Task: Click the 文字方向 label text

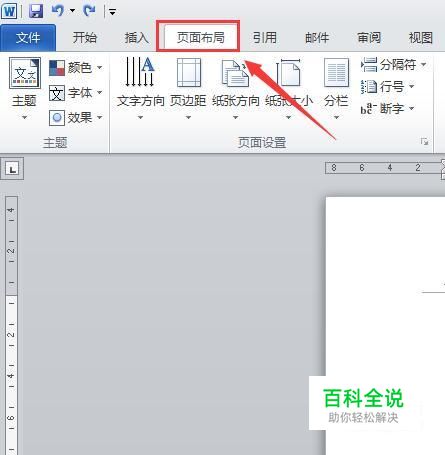Action: click(141, 101)
